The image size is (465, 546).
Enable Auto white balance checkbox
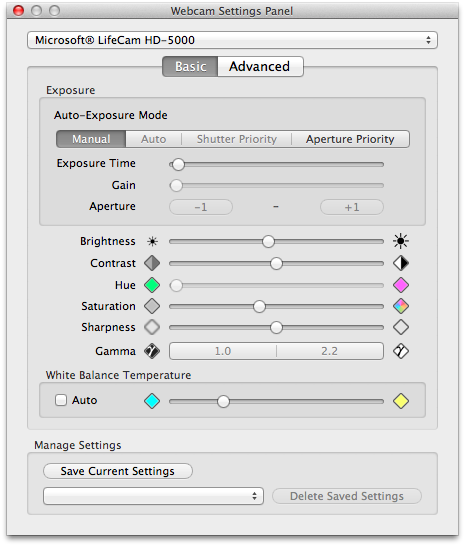(61, 400)
